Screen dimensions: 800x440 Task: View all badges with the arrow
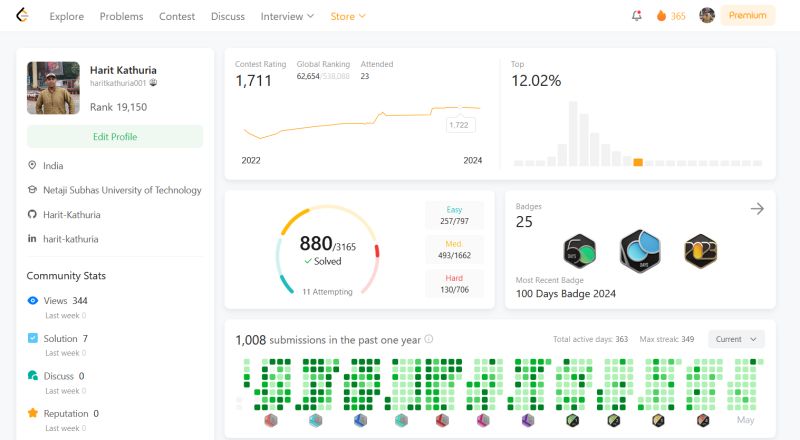click(x=757, y=208)
